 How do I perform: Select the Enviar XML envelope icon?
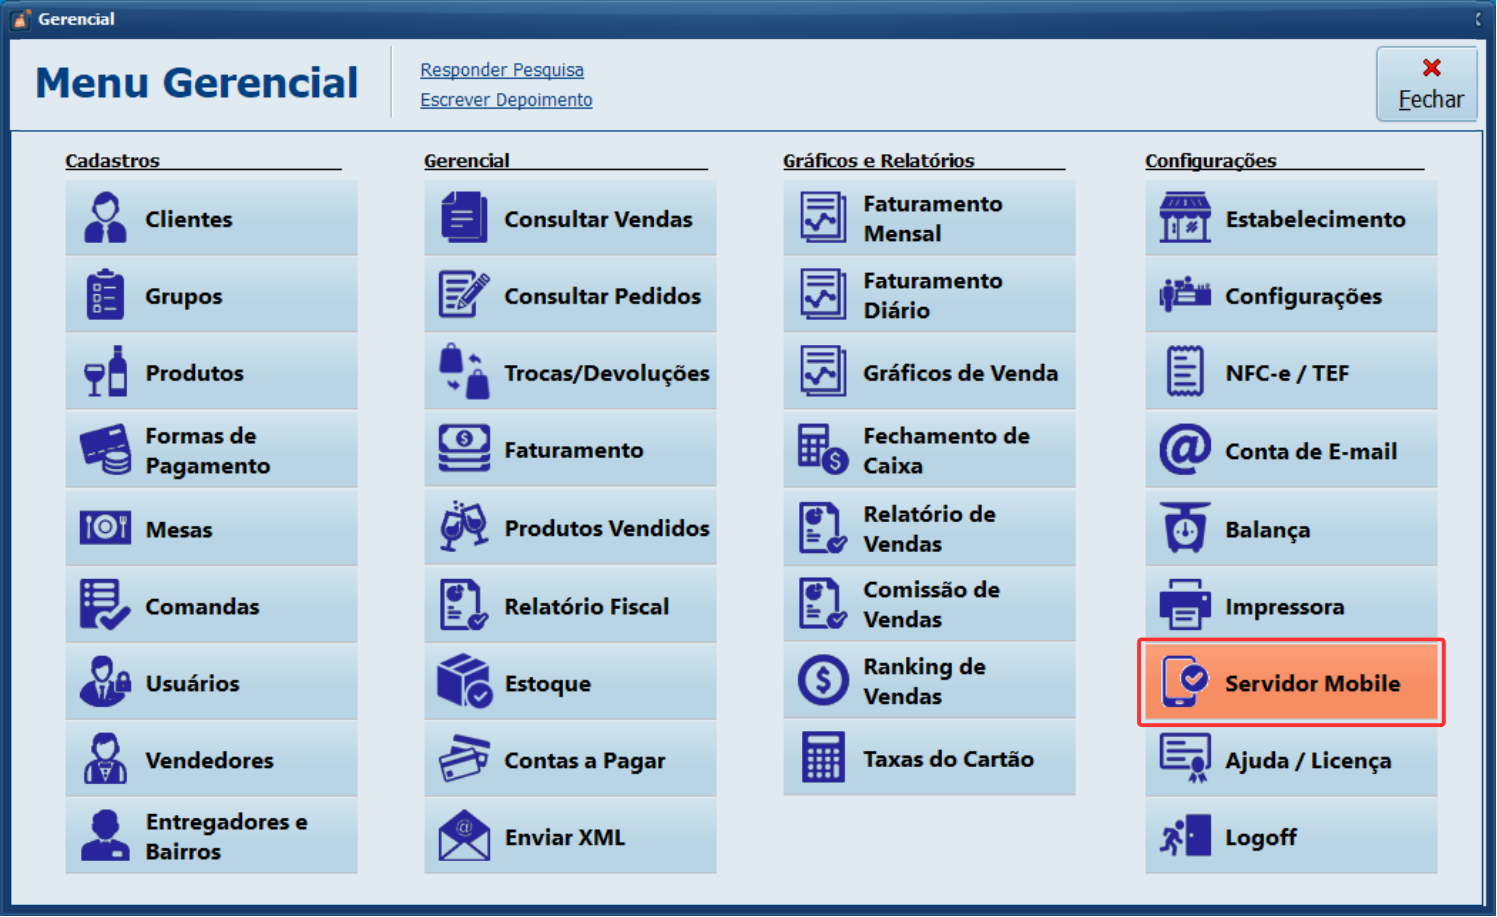[x=464, y=837]
